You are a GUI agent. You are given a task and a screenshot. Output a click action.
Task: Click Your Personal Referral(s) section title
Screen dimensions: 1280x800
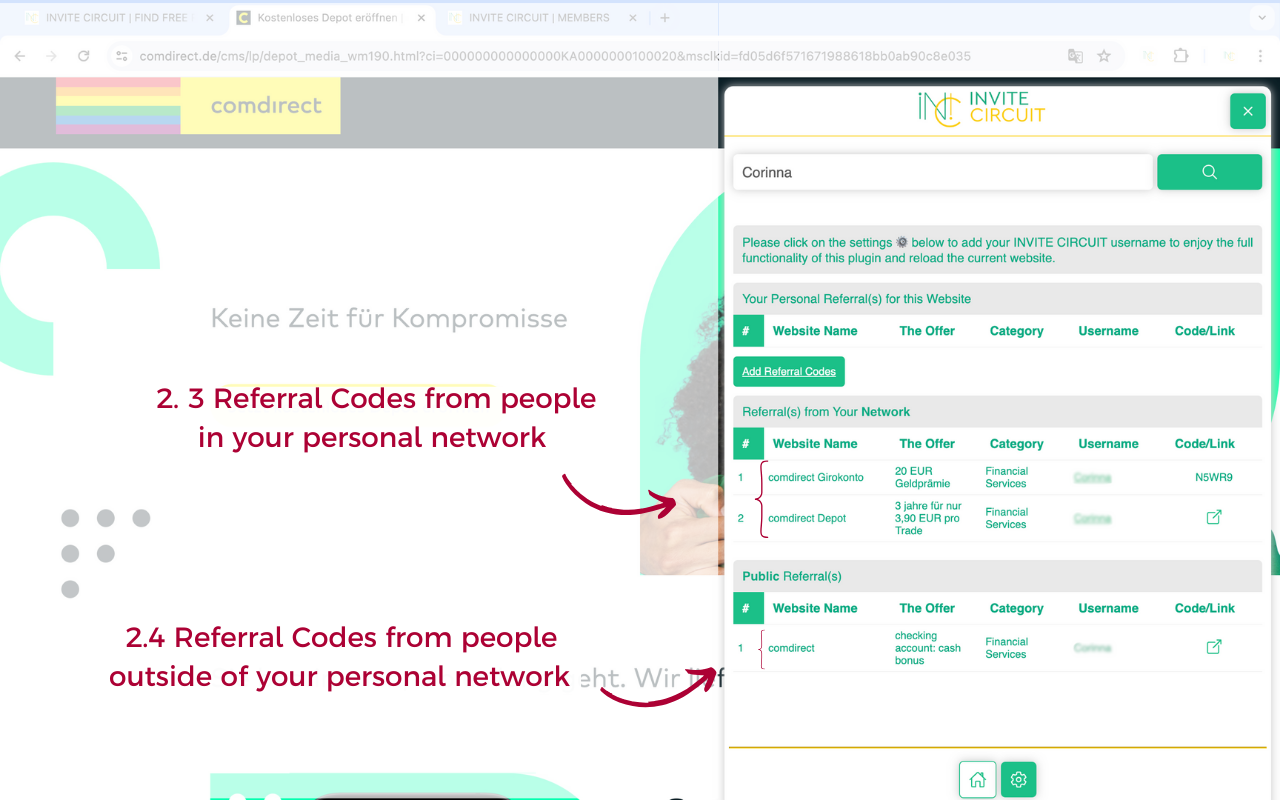856,298
